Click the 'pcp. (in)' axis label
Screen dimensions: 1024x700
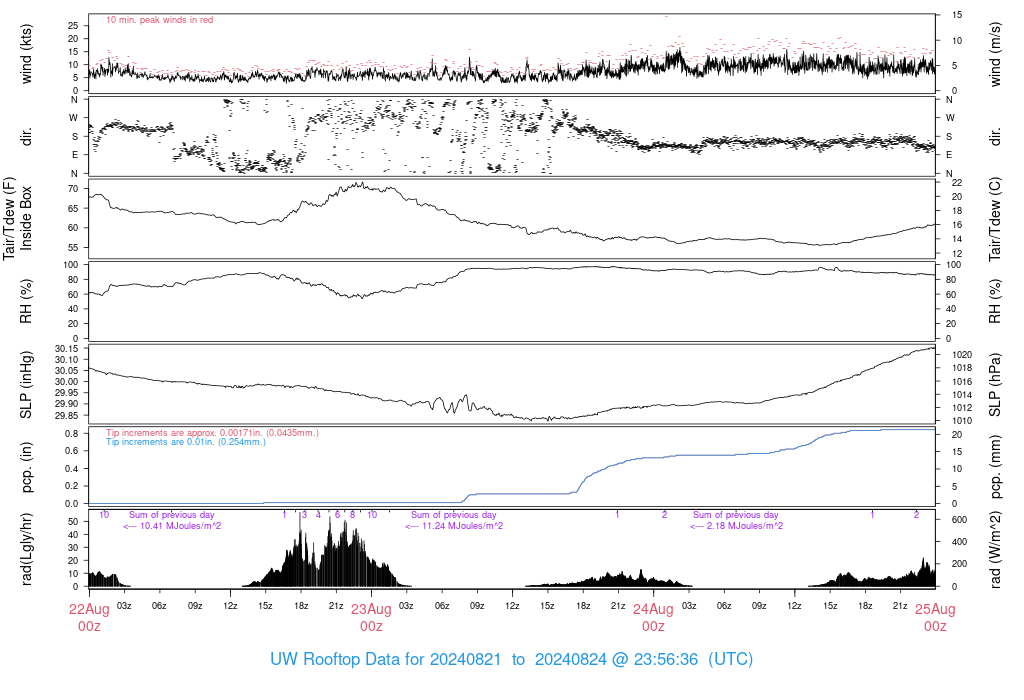26,467
